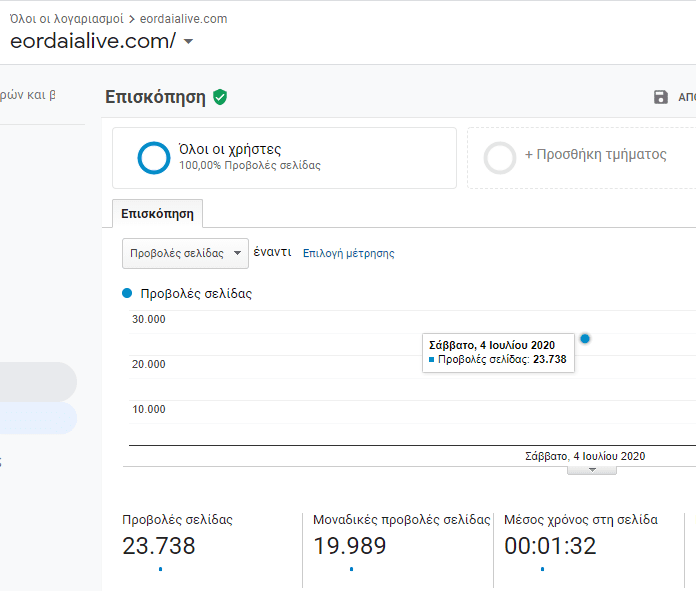Click the green verified shield icon

(x=220, y=97)
